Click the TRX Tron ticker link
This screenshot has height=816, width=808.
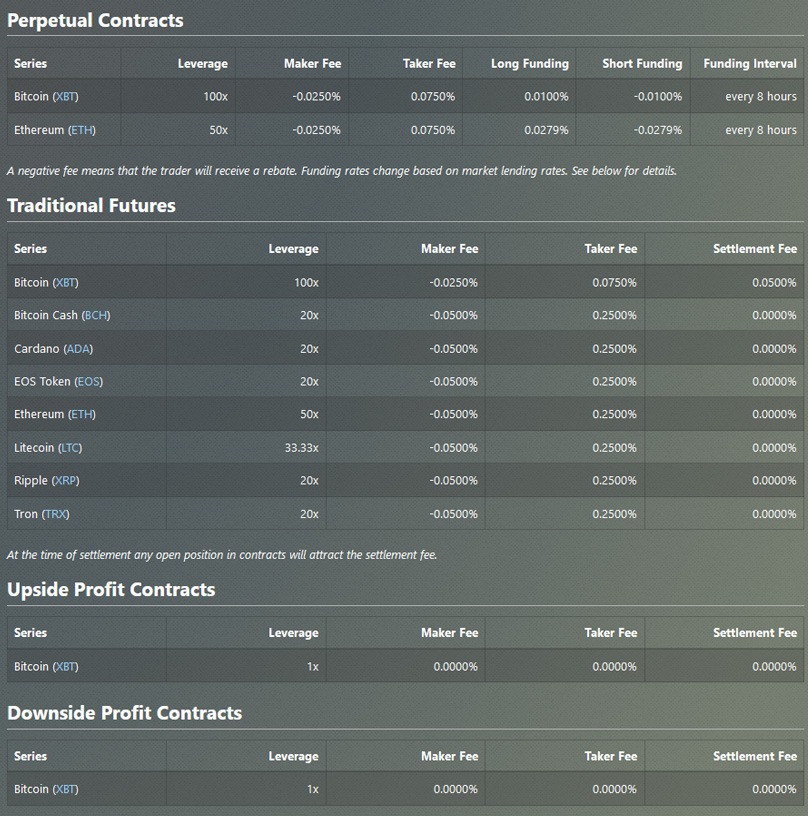click(56, 514)
